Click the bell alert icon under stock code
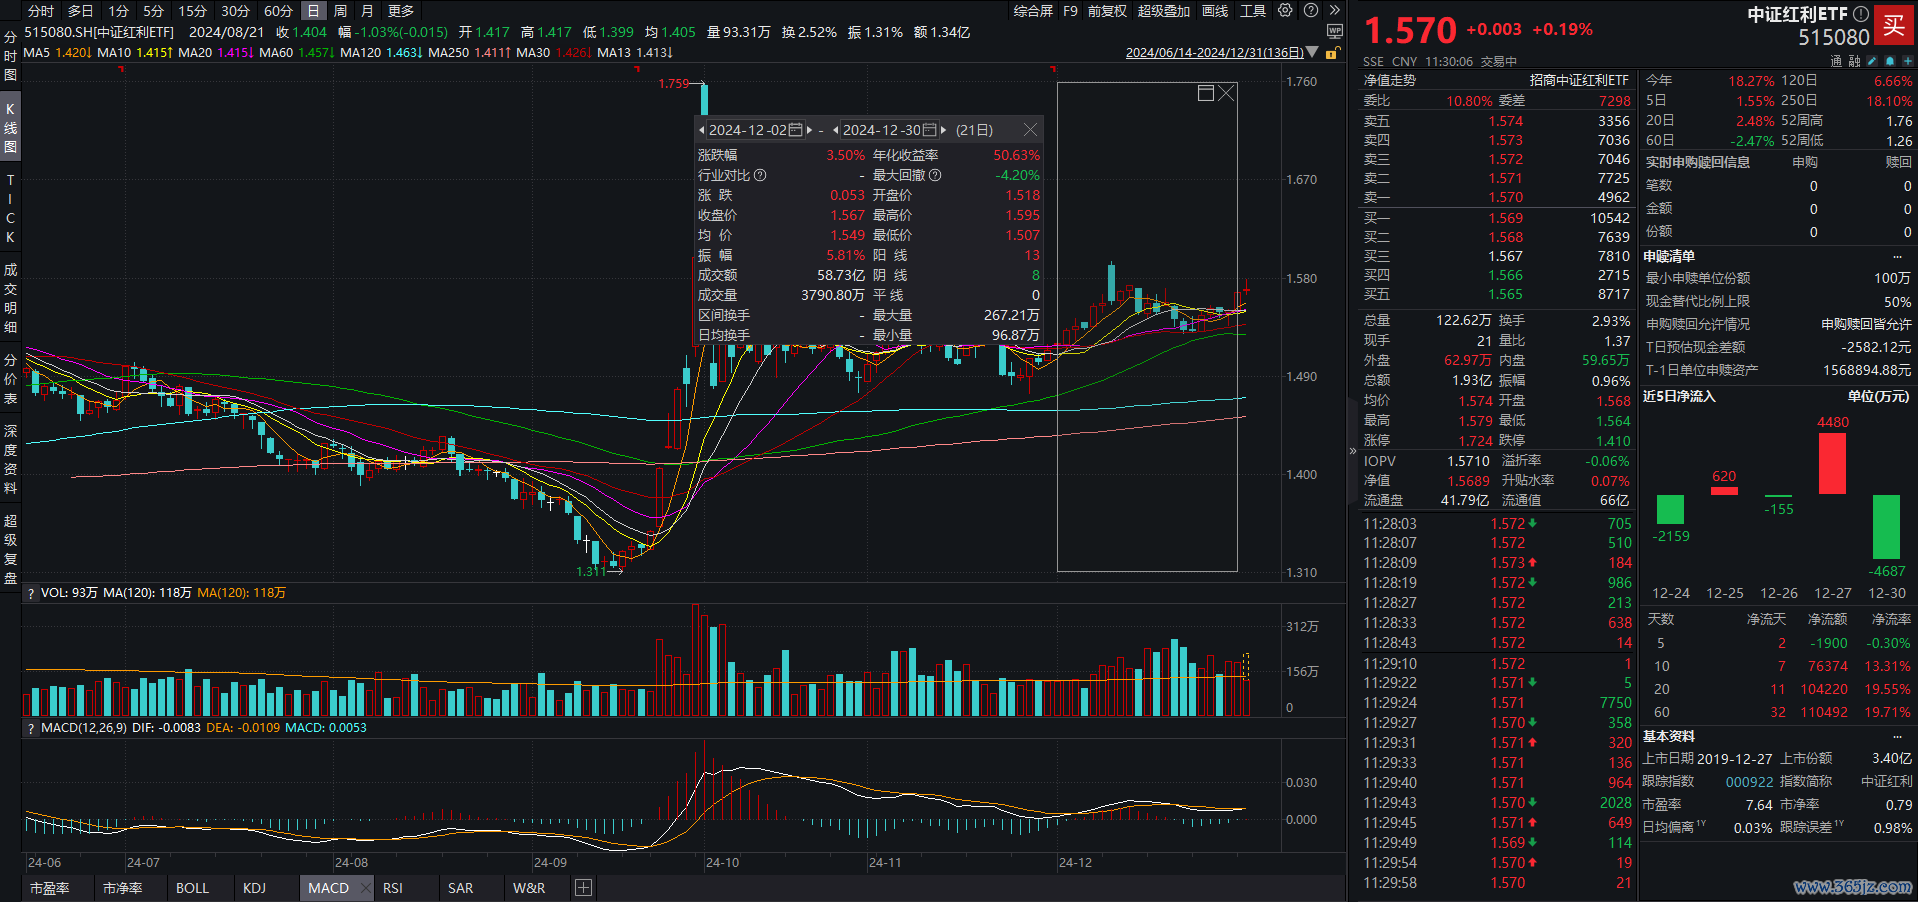Image resolution: width=1918 pixels, height=902 pixels. pos(1890,61)
